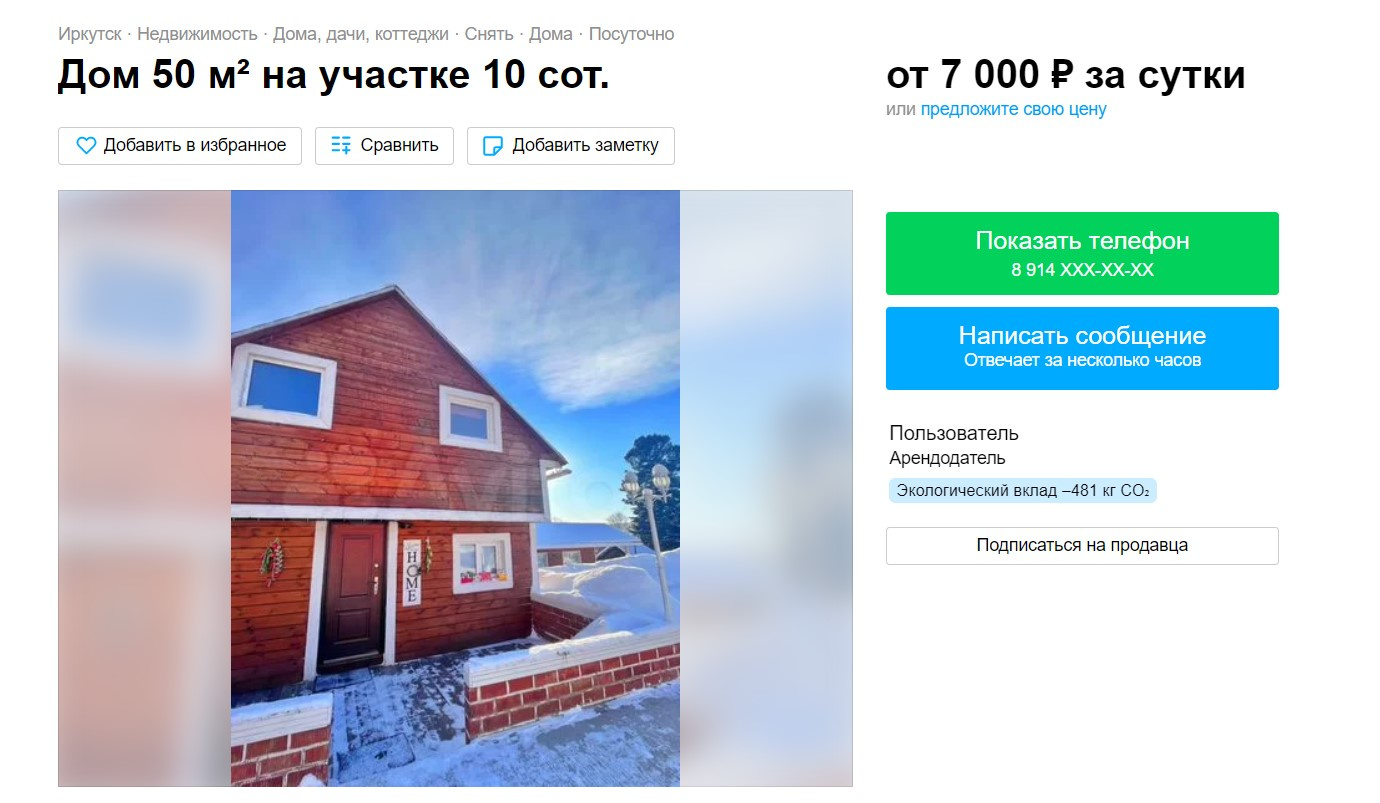Open Посуточно breadcrumb link
Screen dimensions: 1380x803
631,34
